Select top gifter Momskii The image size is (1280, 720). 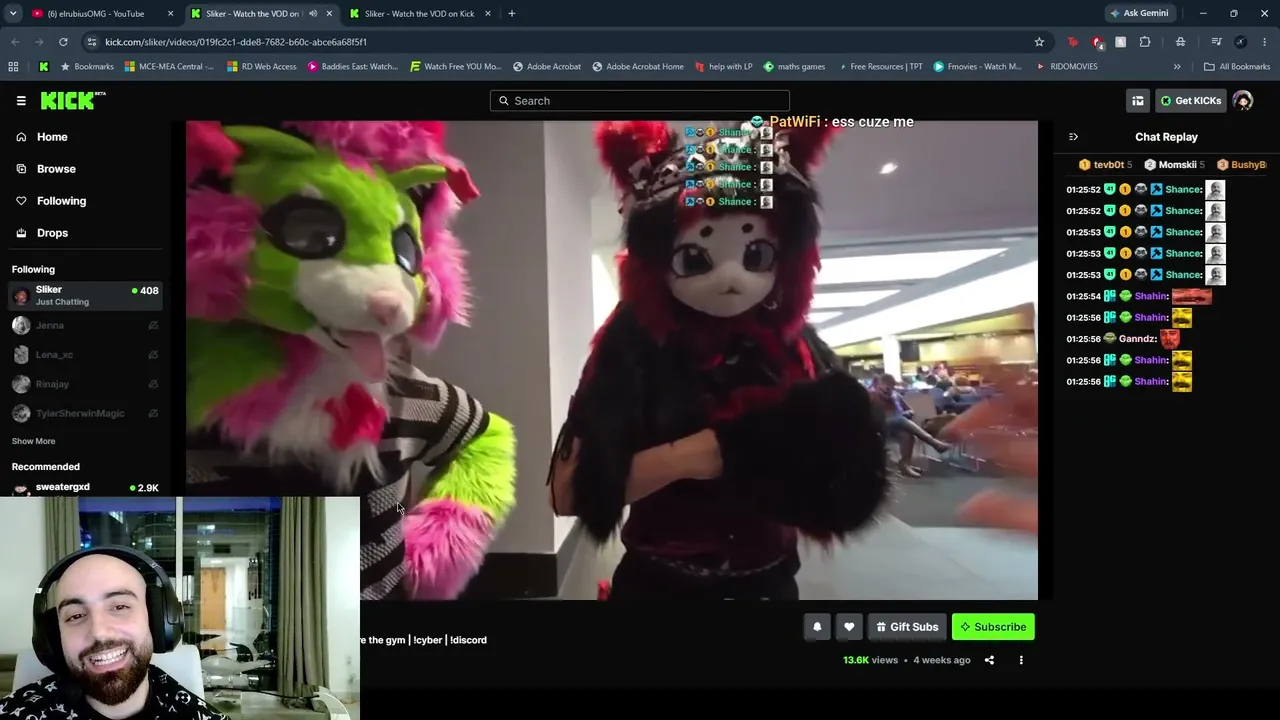1174,165
